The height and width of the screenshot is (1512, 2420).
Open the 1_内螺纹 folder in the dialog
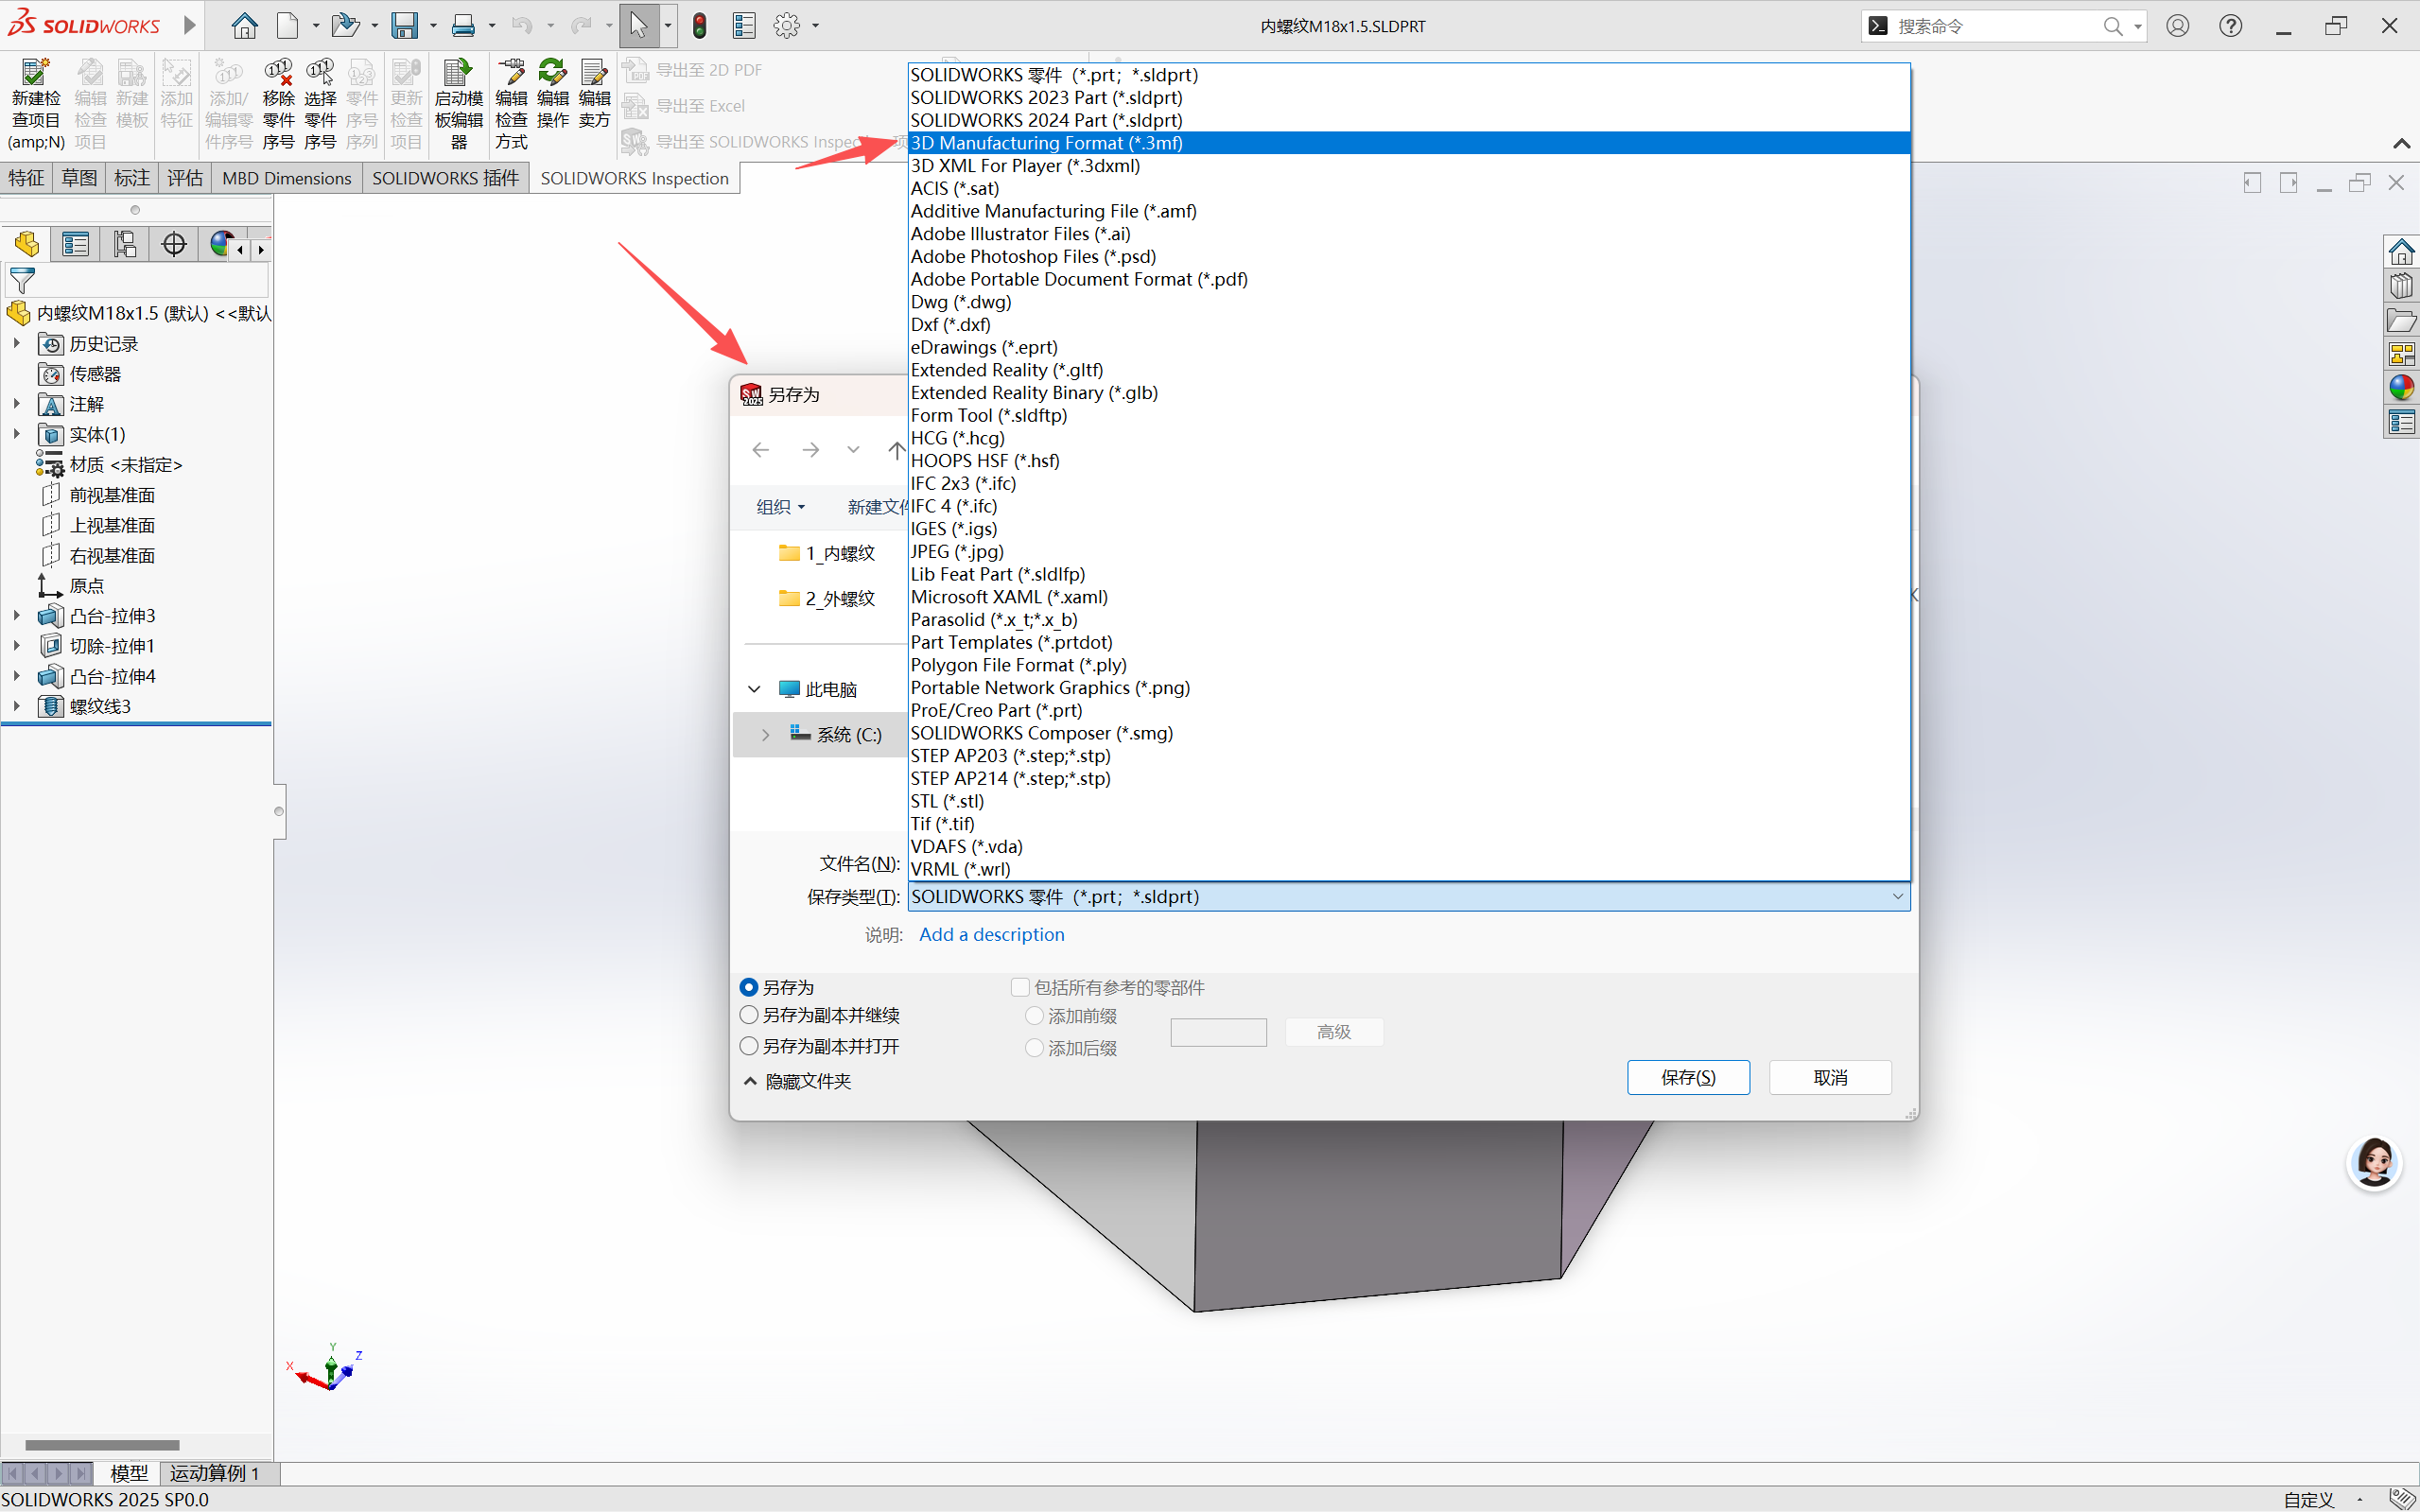pyautogui.click(x=827, y=553)
